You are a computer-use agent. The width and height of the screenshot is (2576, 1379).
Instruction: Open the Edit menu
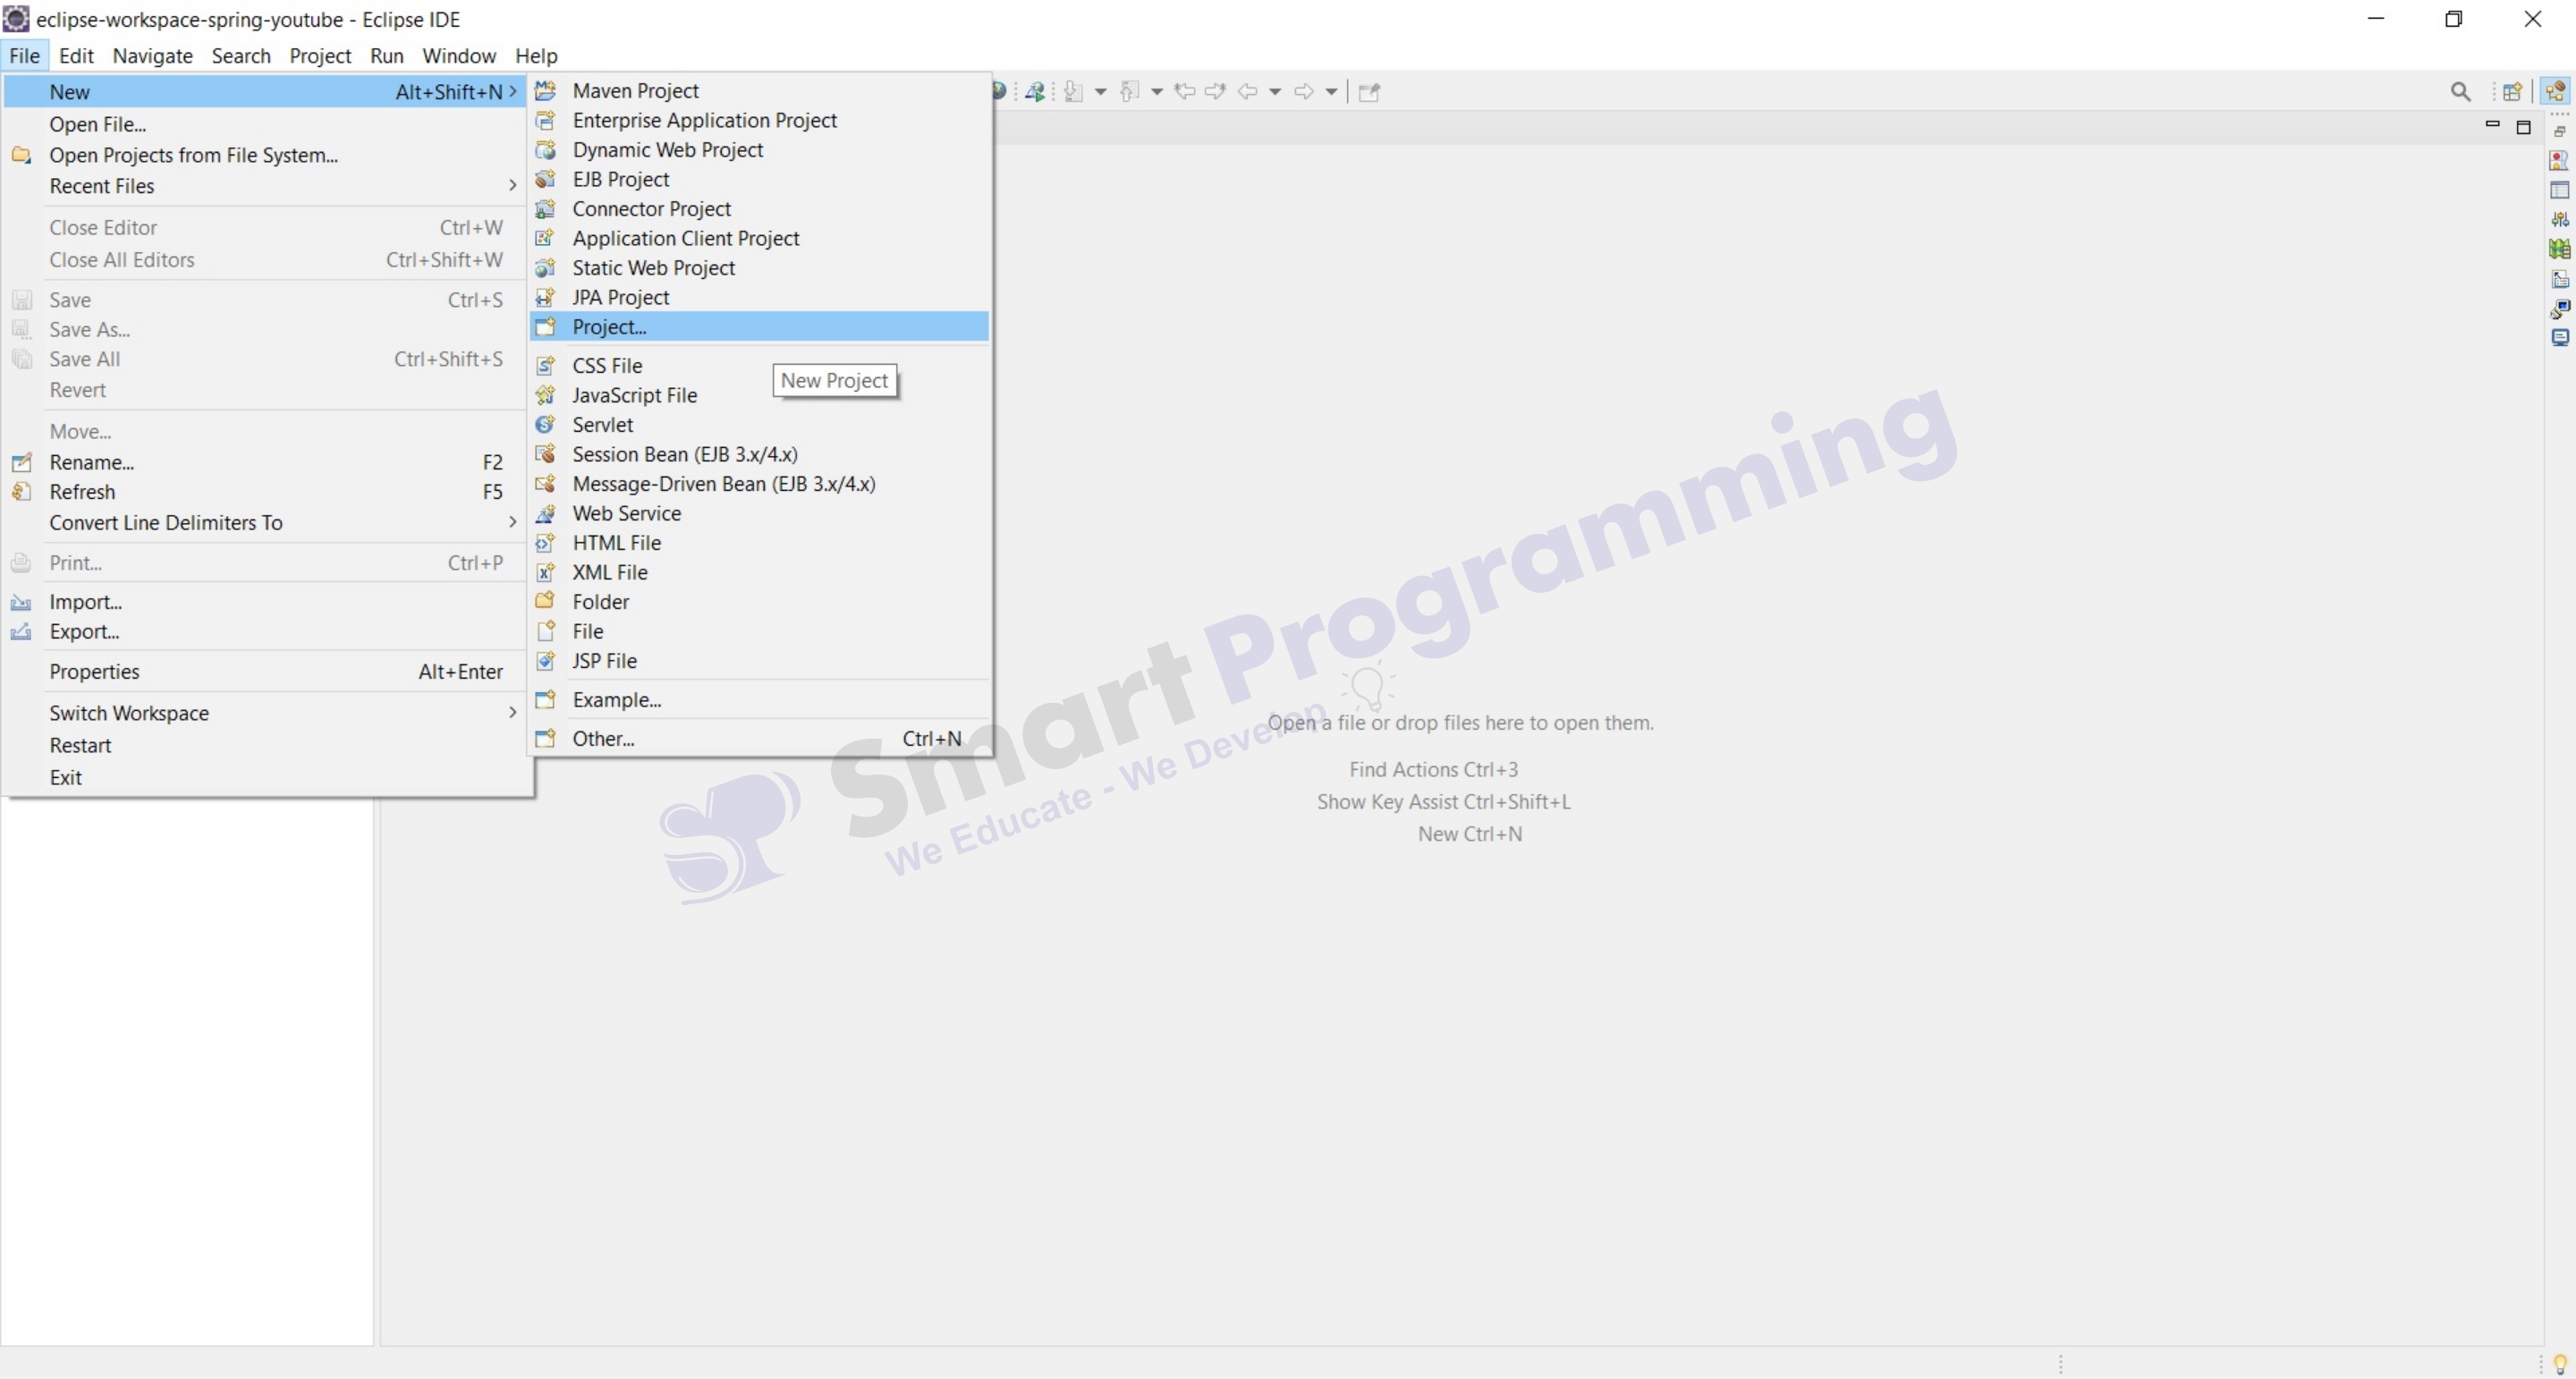(x=76, y=56)
